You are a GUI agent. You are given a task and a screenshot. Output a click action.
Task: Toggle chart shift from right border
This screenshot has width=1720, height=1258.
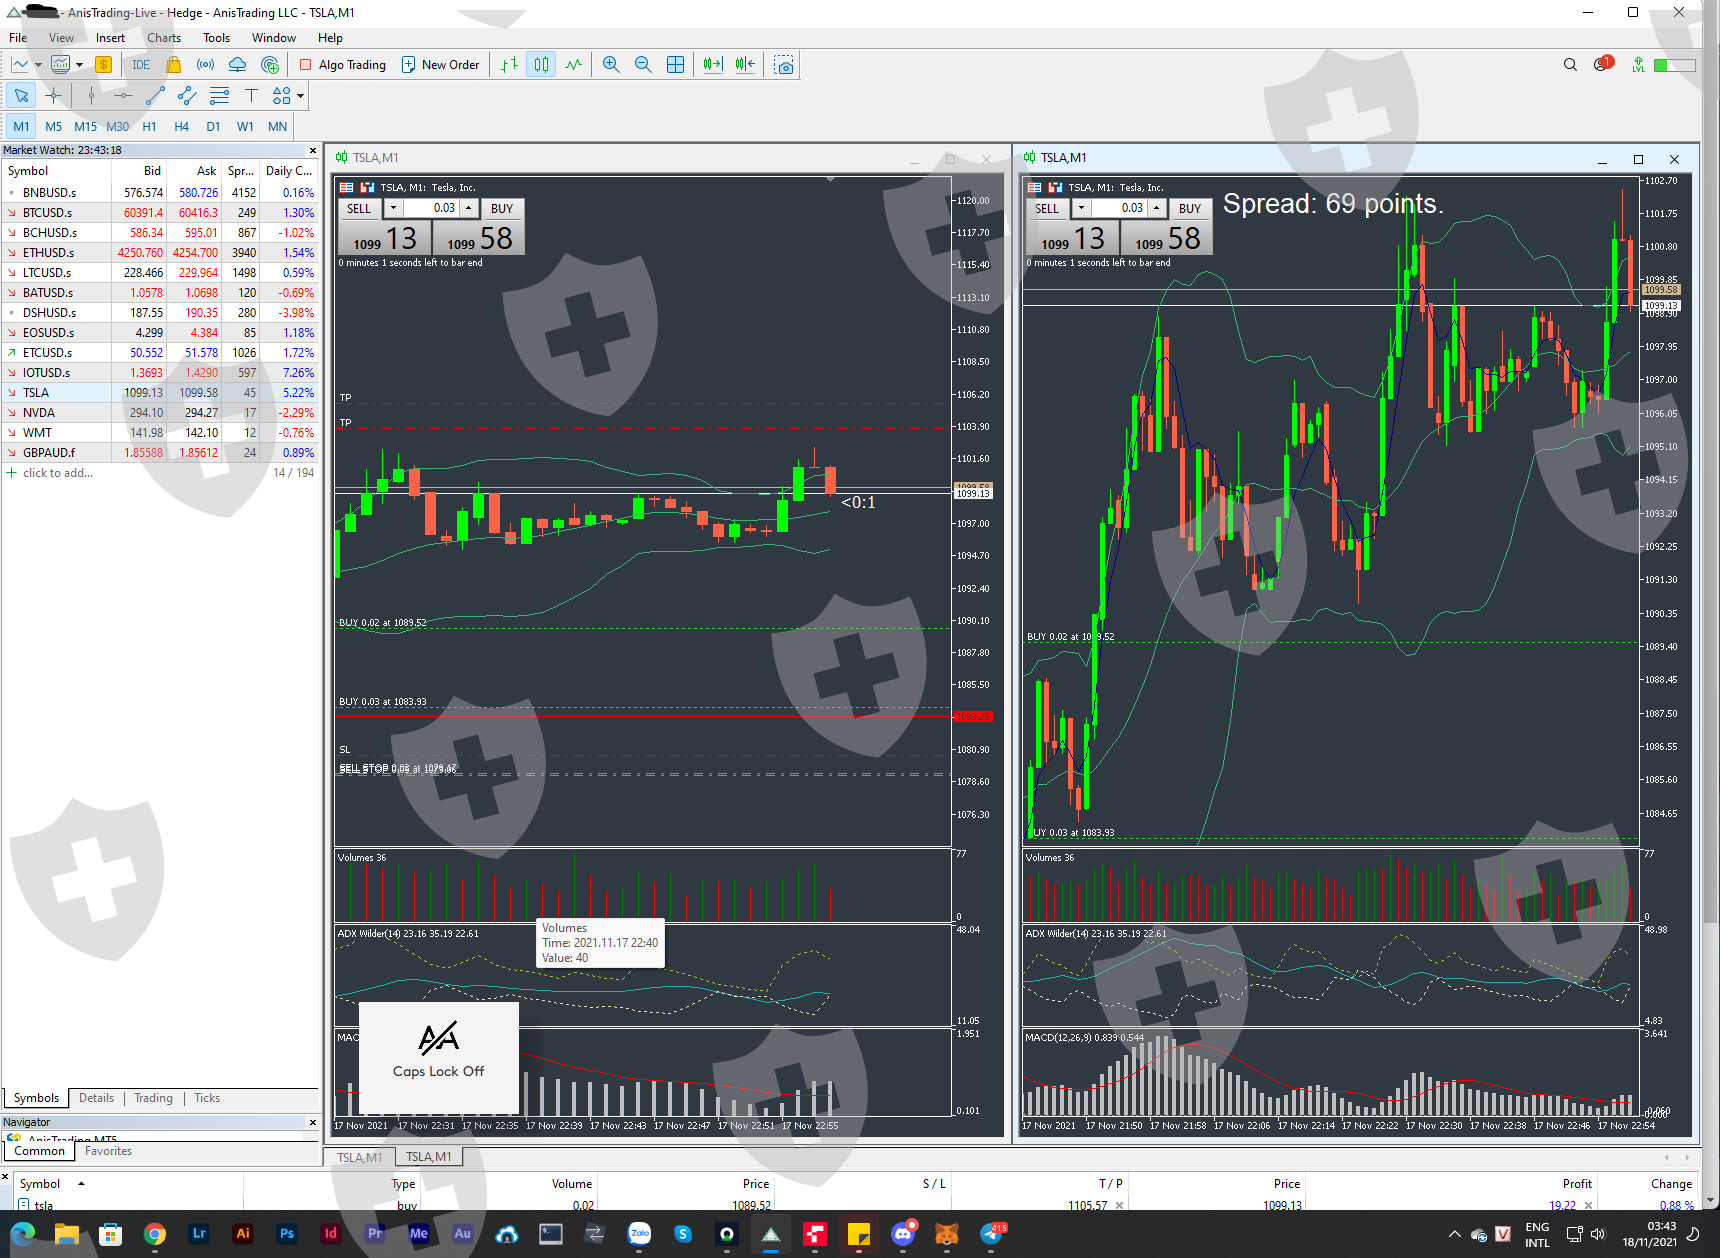click(745, 65)
